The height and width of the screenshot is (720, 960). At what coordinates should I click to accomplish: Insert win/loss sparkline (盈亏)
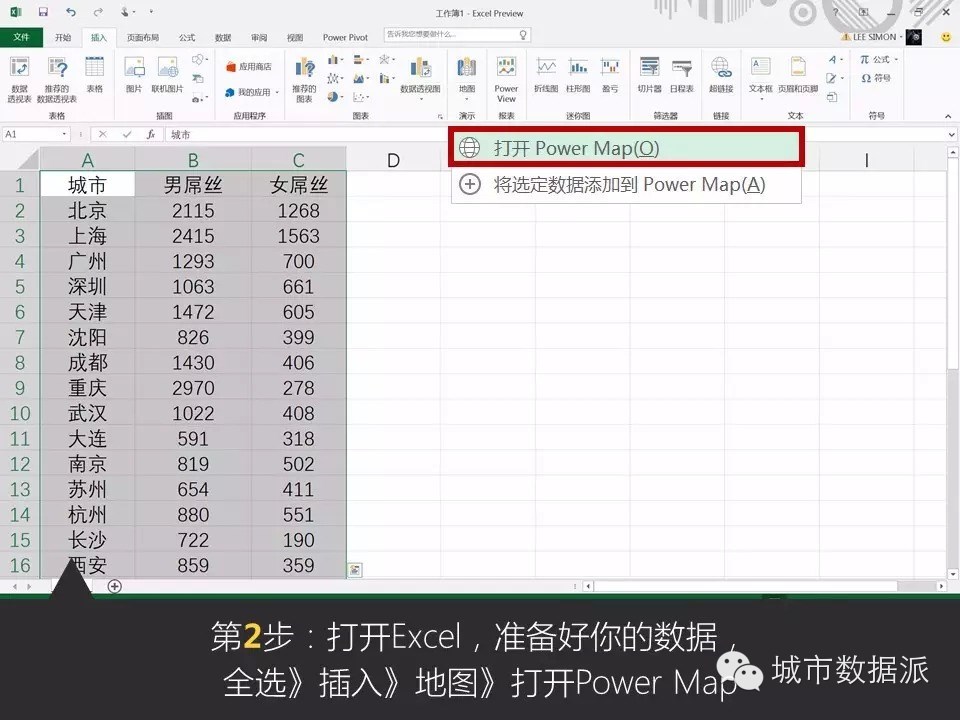610,75
